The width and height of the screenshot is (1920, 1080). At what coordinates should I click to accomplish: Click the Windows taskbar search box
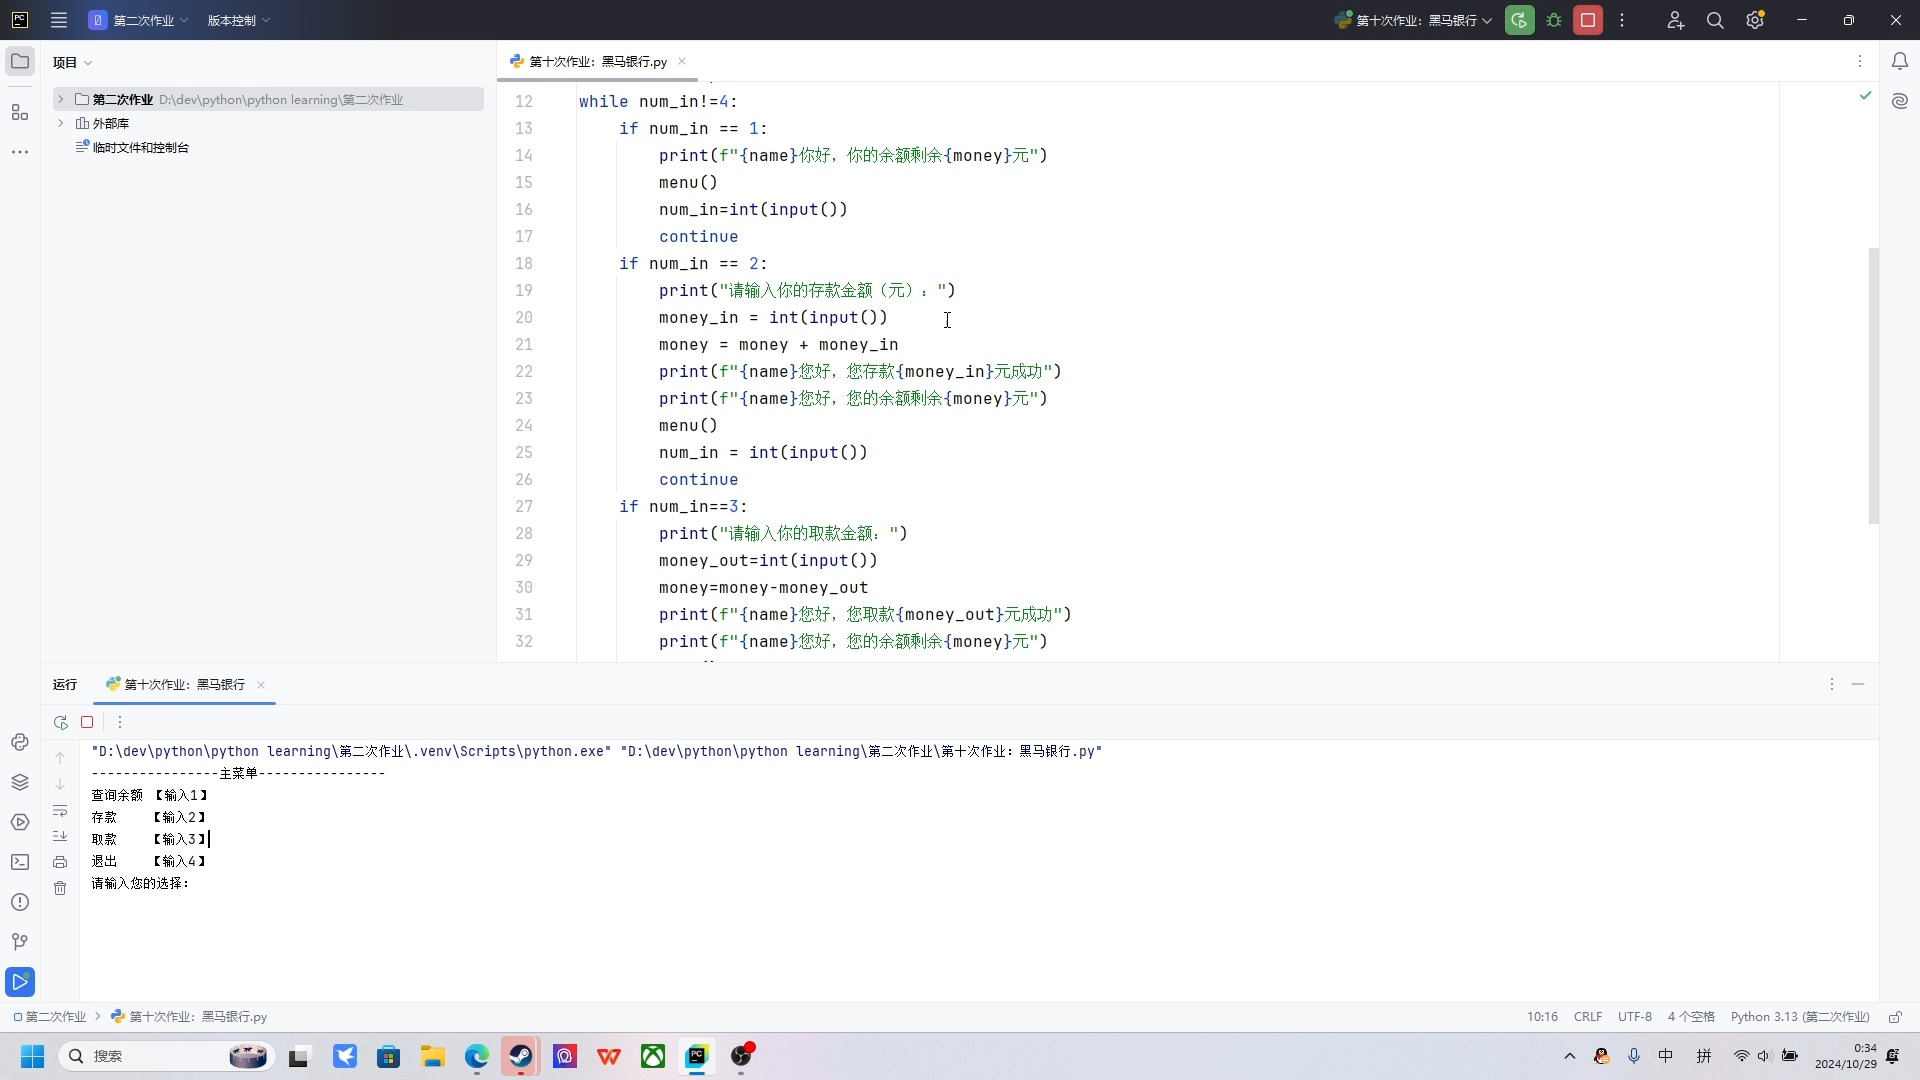pos(167,1056)
